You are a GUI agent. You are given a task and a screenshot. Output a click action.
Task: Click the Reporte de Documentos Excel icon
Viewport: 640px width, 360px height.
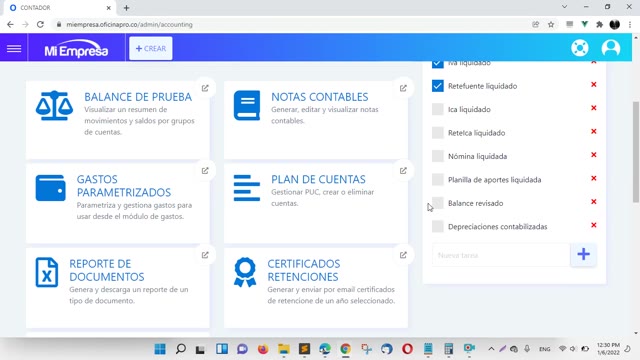(x=47, y=272)
